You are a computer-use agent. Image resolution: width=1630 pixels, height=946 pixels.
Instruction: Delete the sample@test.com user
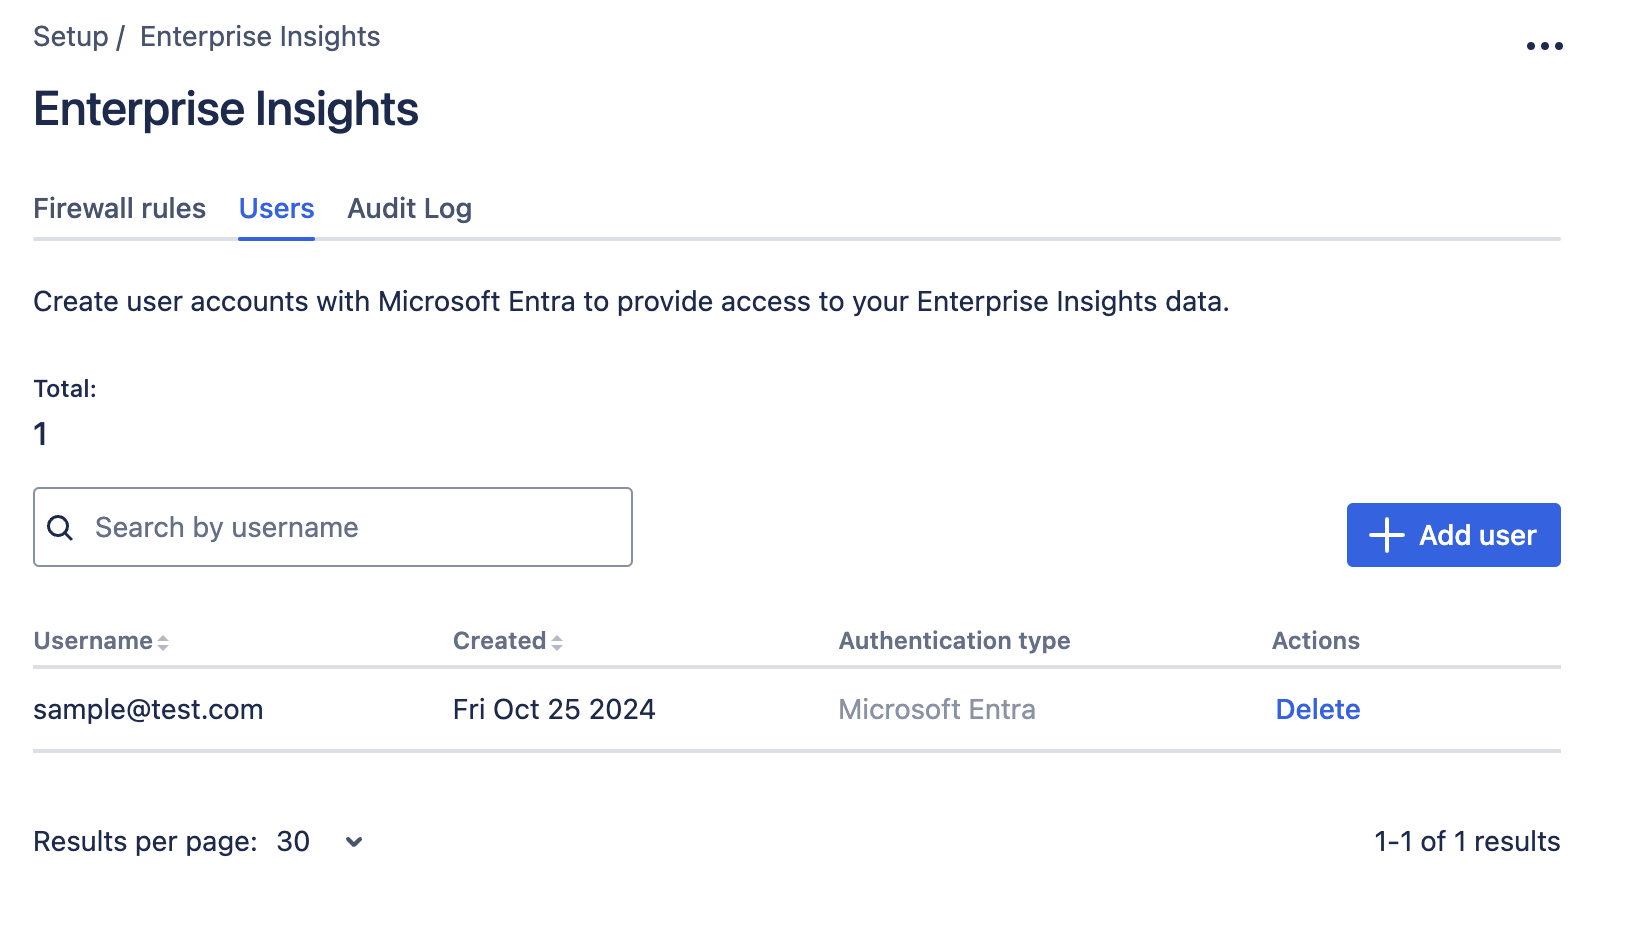(1317, 710)
